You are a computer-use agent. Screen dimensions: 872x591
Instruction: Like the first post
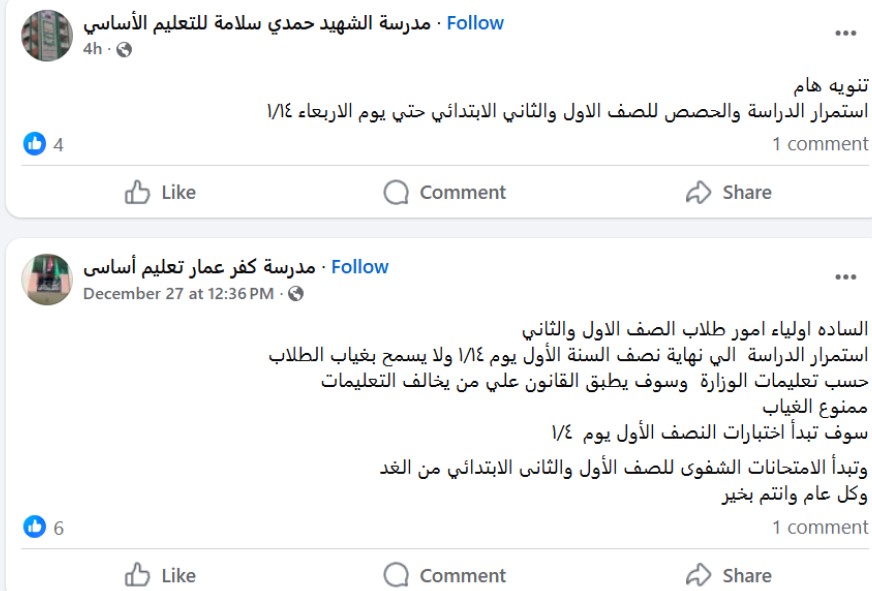(160, 192)
